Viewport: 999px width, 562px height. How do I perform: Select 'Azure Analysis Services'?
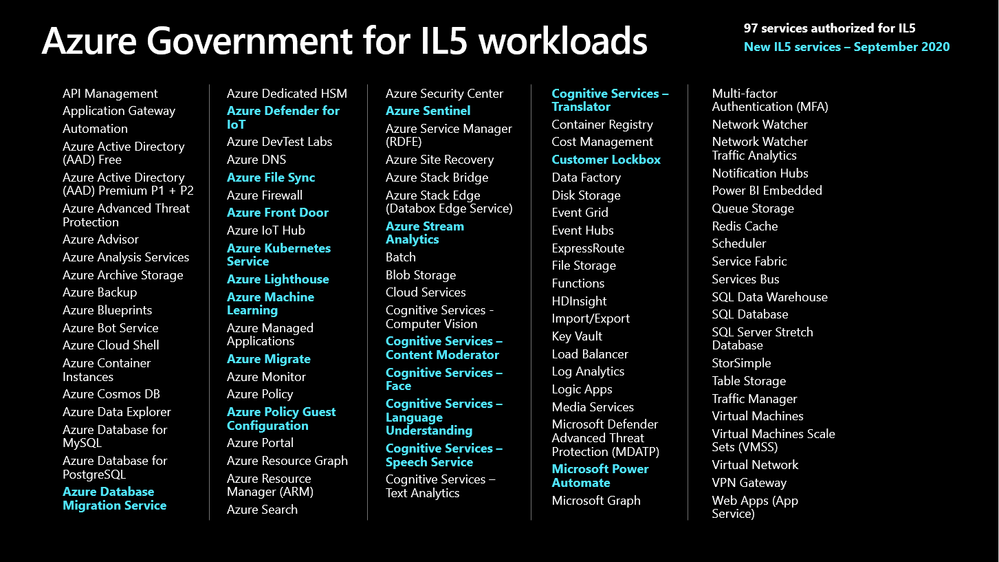[x=126, y=257]
